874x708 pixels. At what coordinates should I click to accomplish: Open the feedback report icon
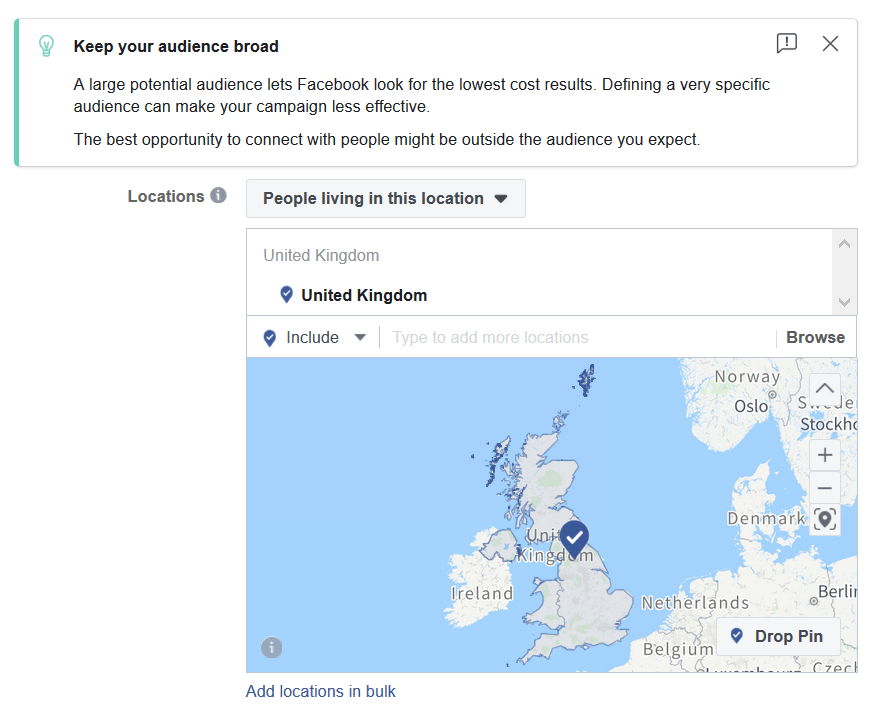pyautogui.click(x=786, y=43)
